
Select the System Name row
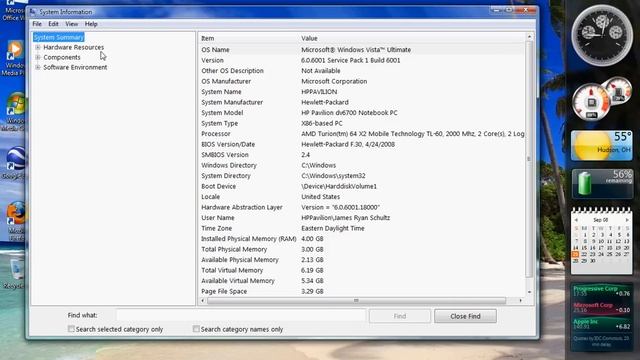pos(362,92)
